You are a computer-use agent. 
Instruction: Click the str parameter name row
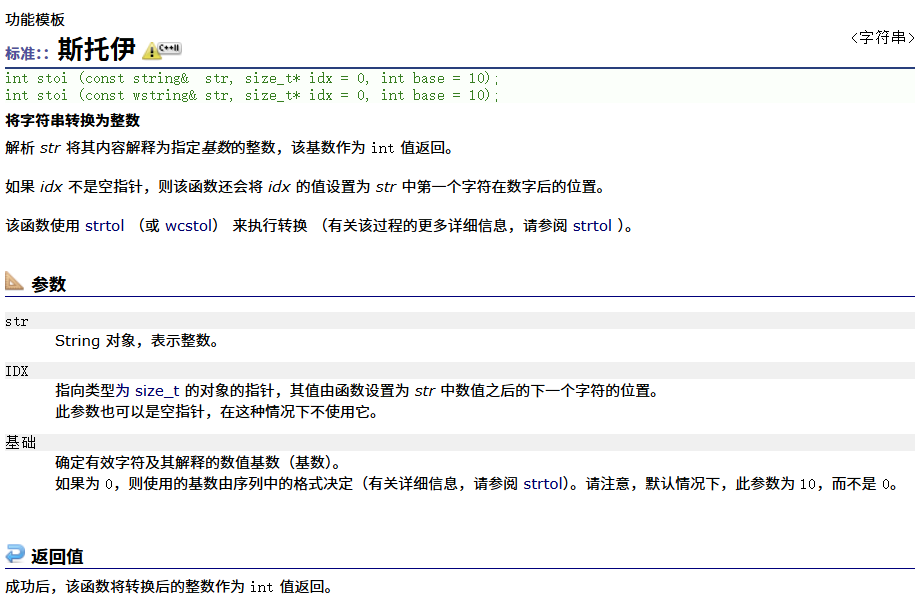pos(460,321)
